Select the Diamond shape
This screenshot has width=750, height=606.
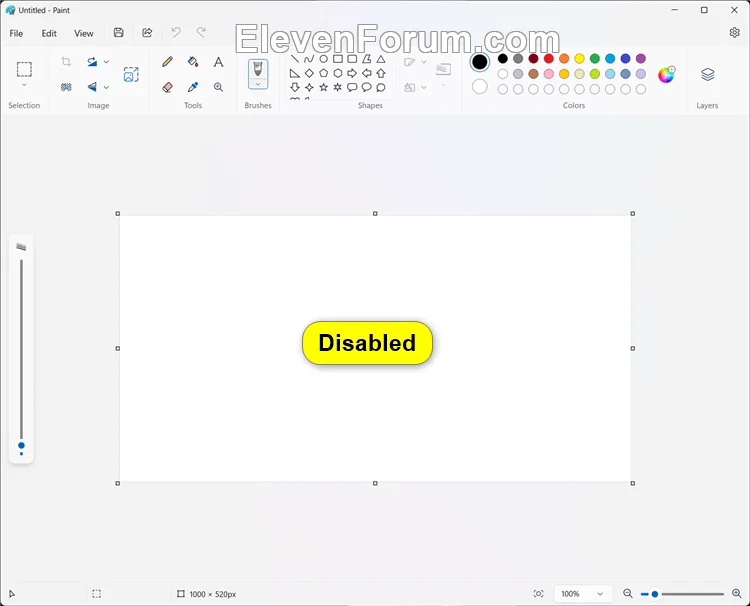309,73
